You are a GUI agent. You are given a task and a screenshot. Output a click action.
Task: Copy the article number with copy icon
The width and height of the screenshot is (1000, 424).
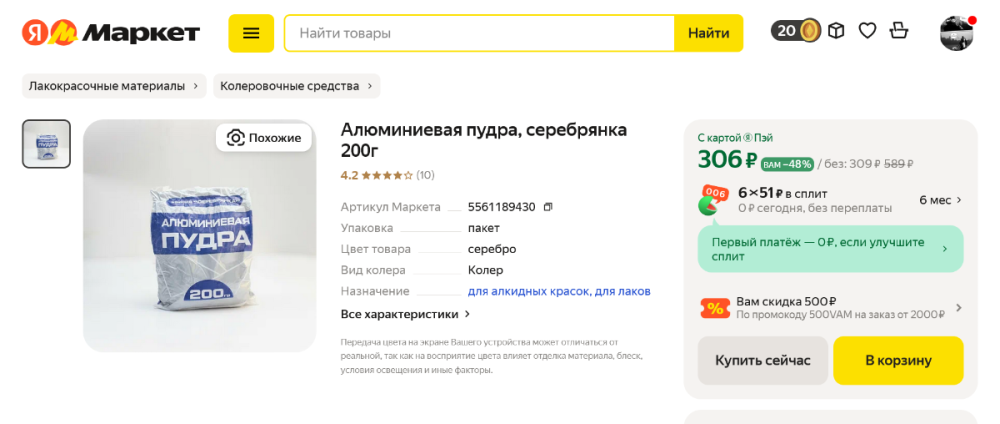point(548,207)
